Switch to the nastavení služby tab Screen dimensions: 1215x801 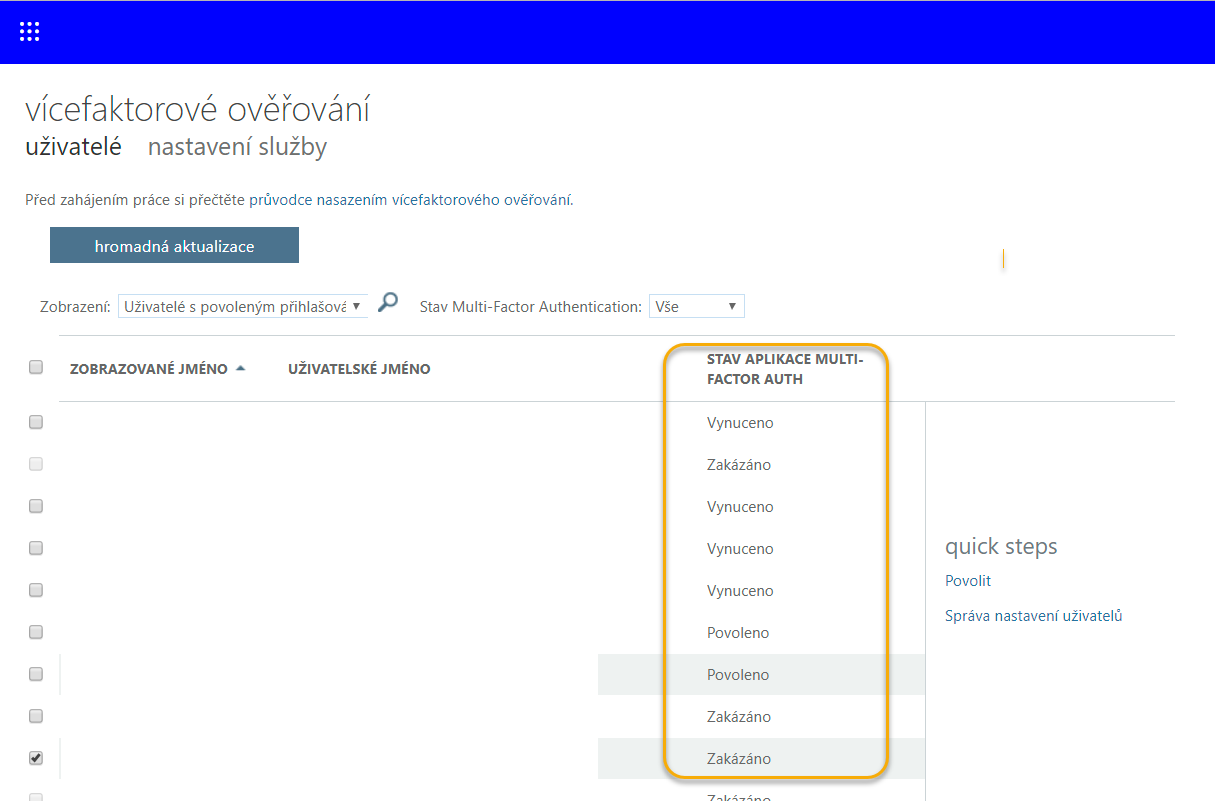(237, 147)
